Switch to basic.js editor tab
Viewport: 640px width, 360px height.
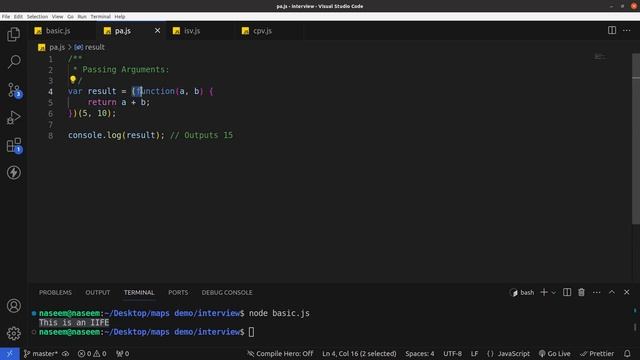[x=62, y=31]
